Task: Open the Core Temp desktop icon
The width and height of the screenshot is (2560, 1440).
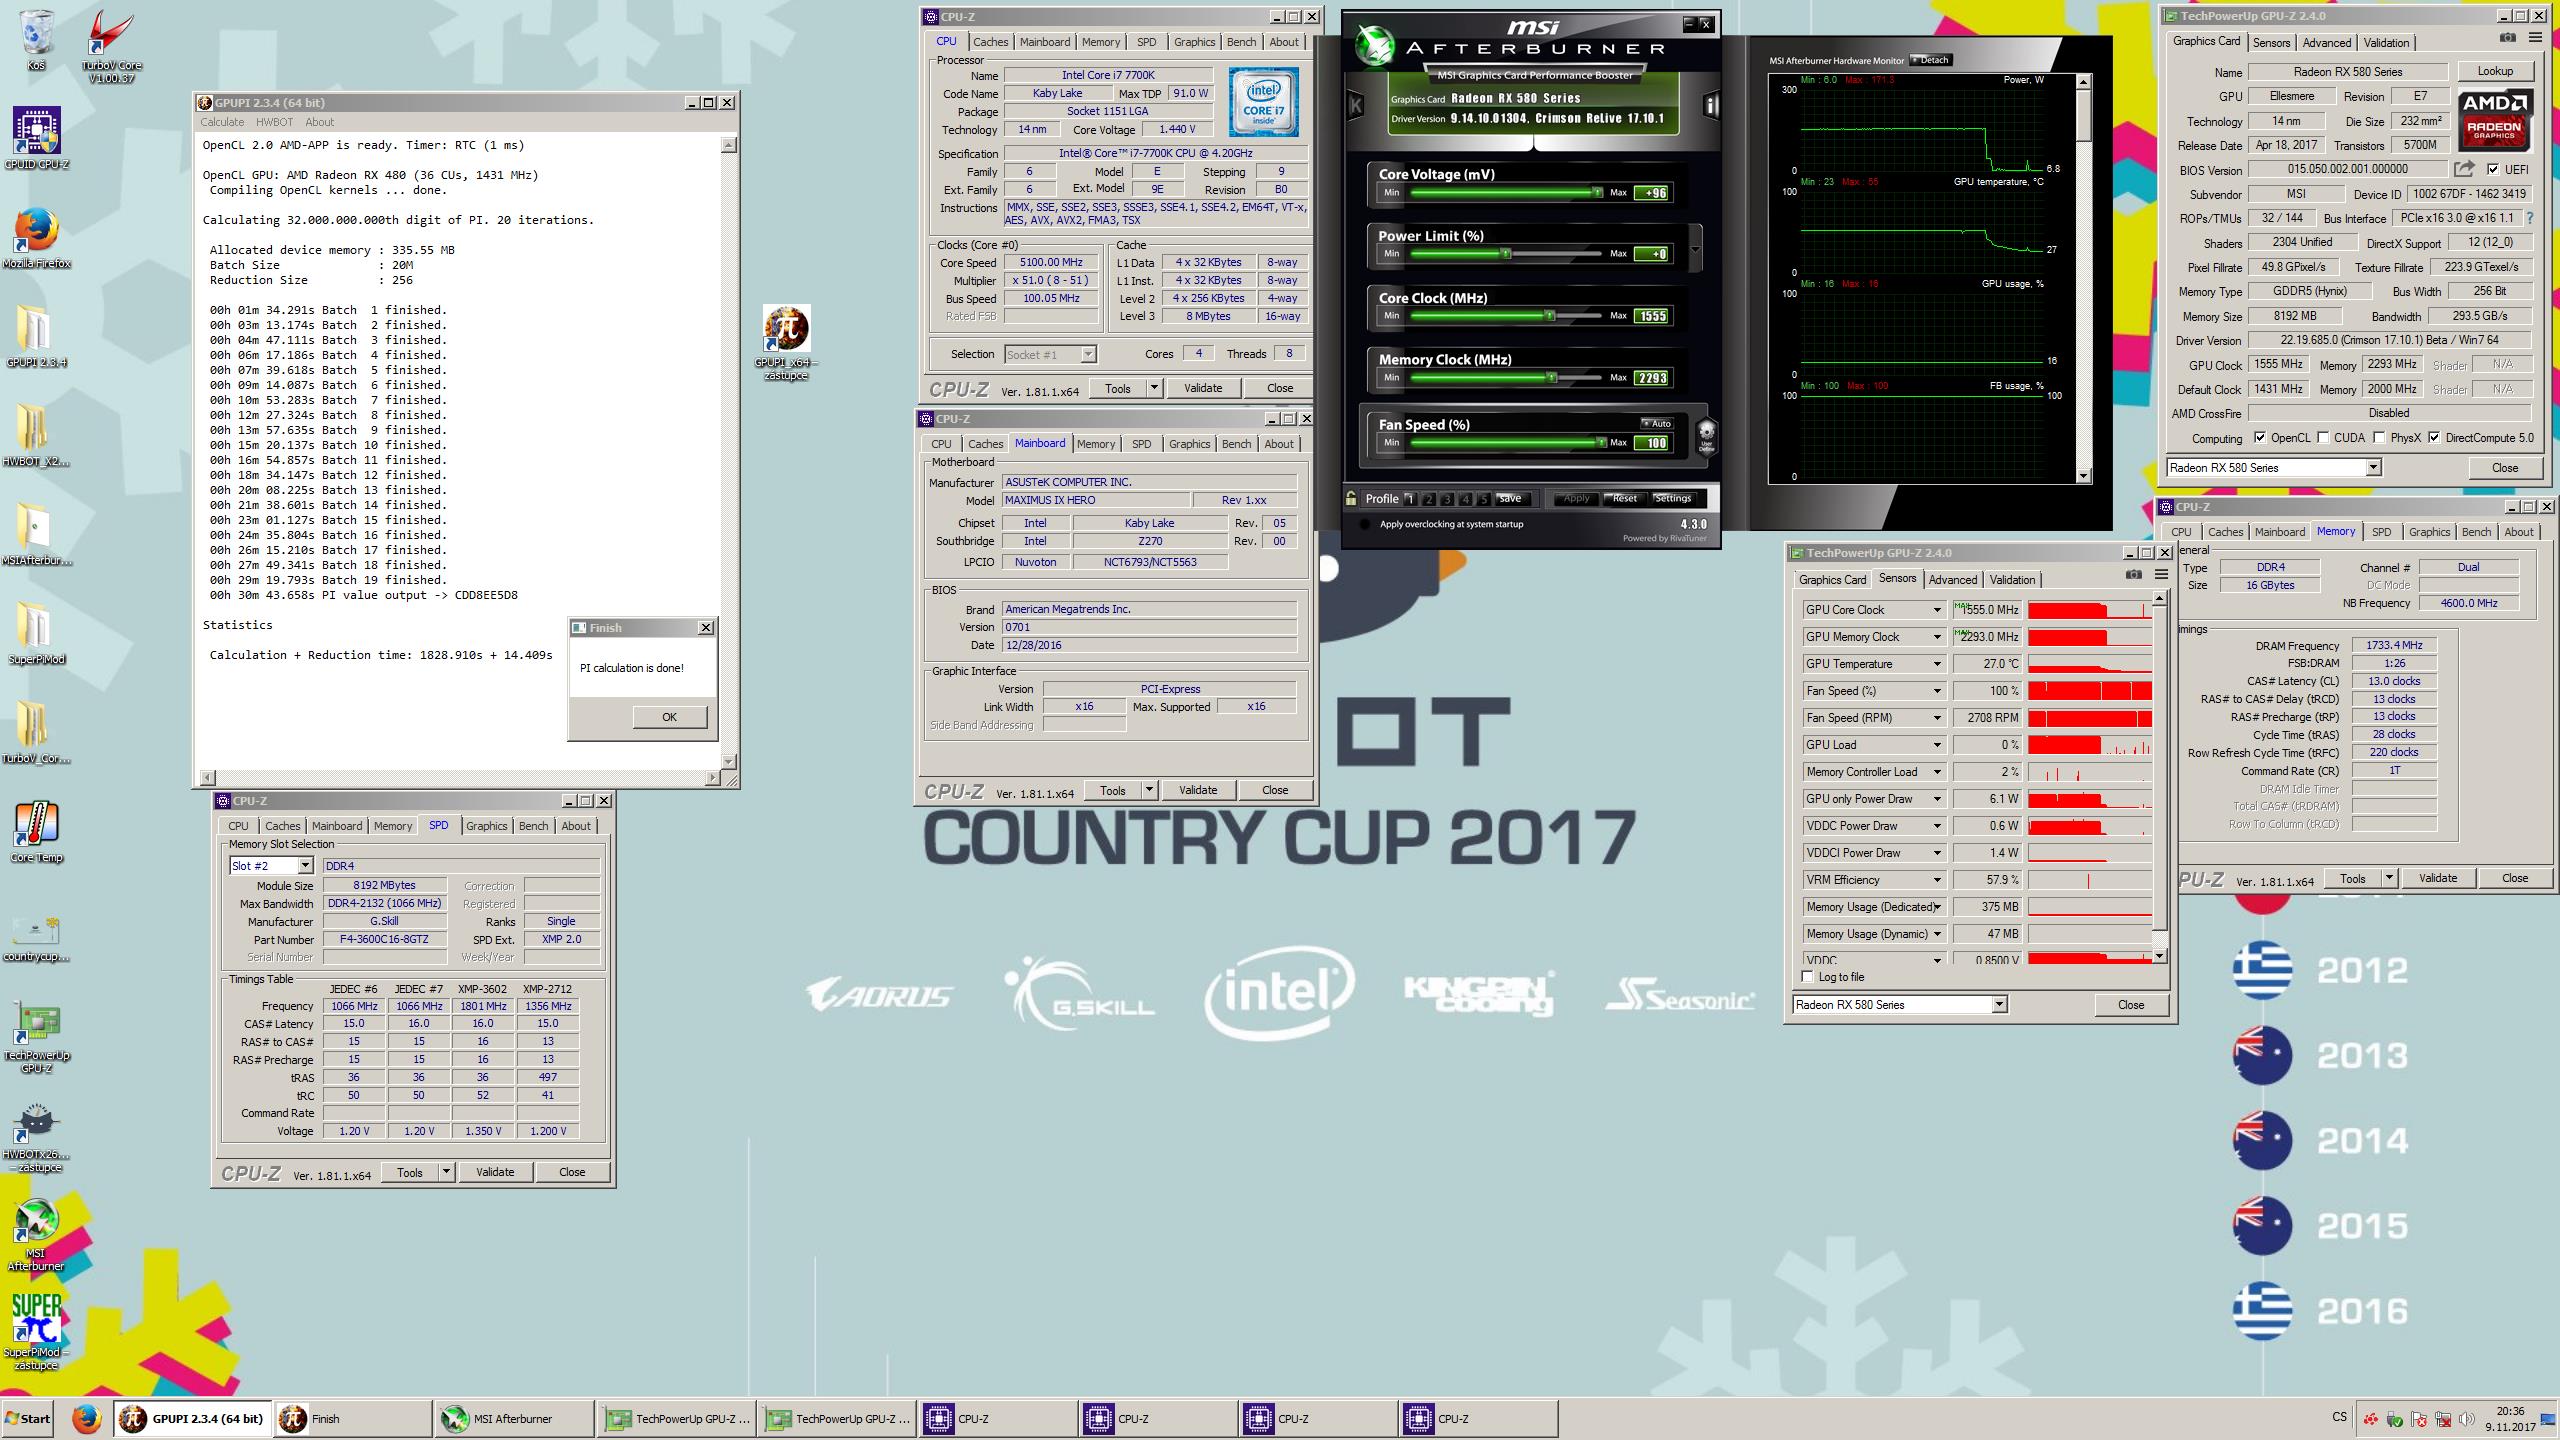Action: coord(36,830)
